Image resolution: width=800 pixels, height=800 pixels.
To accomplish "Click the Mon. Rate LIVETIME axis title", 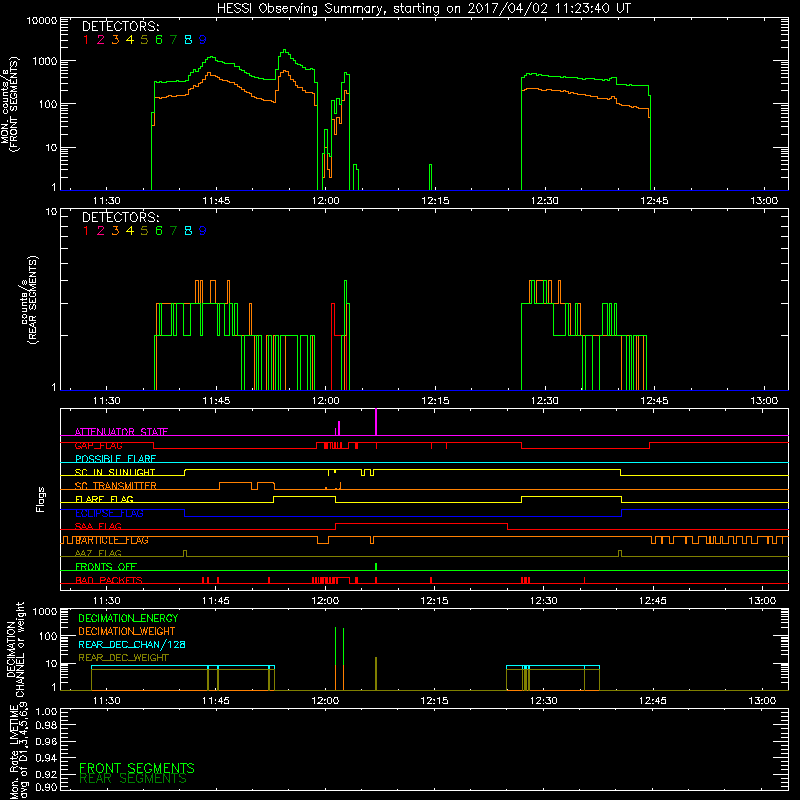I will (x=20, y=752).
